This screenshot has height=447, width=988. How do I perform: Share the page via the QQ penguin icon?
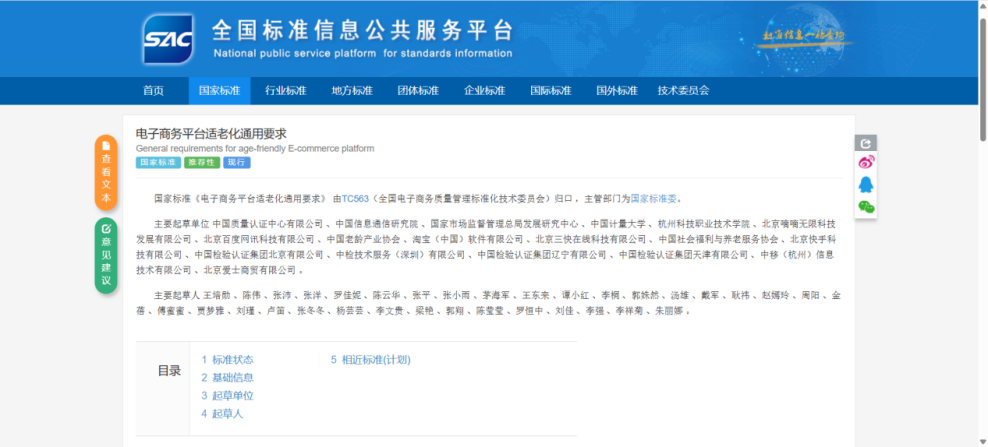(x=866, y=185)
